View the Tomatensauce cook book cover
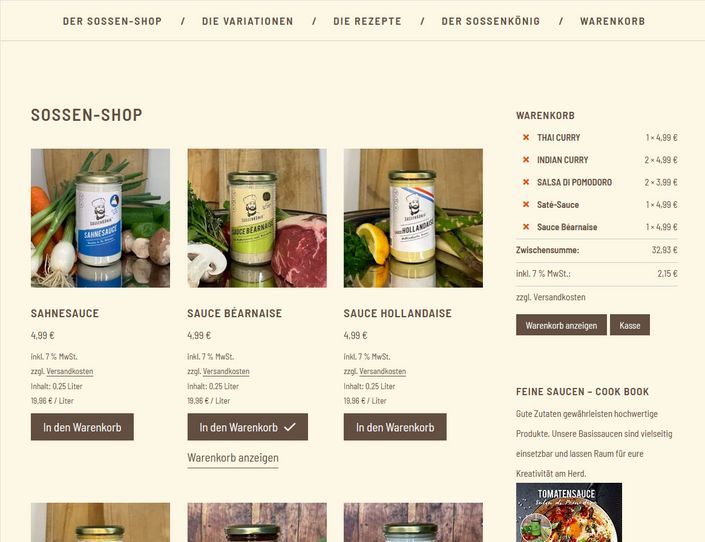This screenshot has height=542, width=705. 569,513
